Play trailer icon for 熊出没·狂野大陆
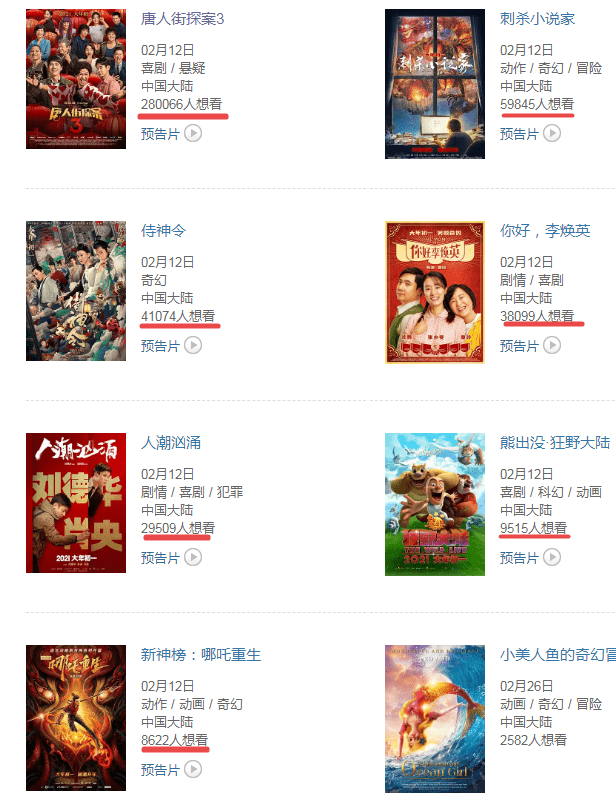This screenshot has height=809, width=616. [552, 557]
